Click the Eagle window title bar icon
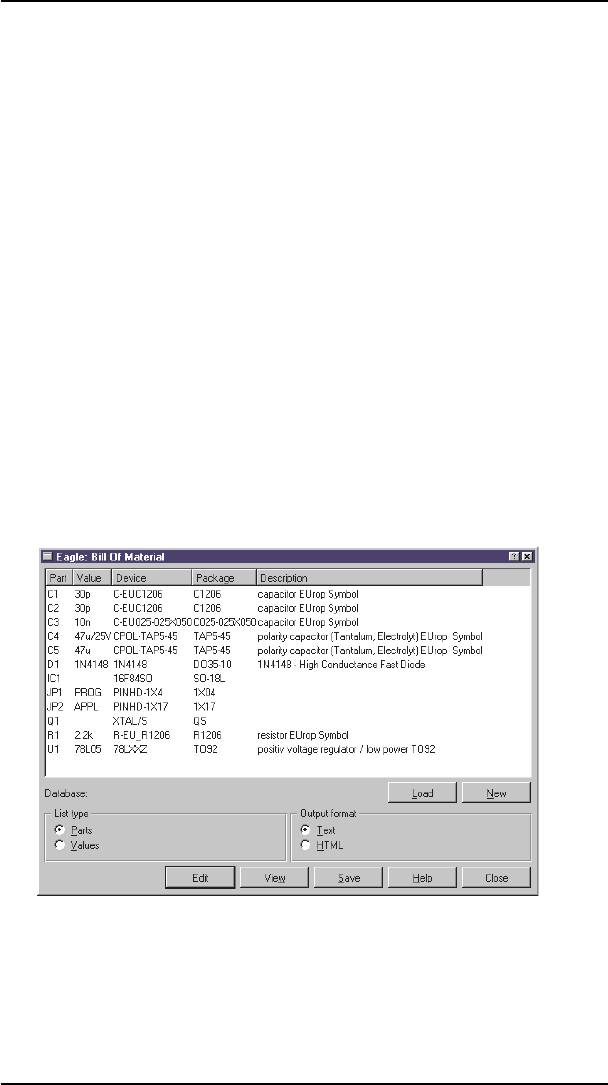608x1085 pixels. (47, 556)
